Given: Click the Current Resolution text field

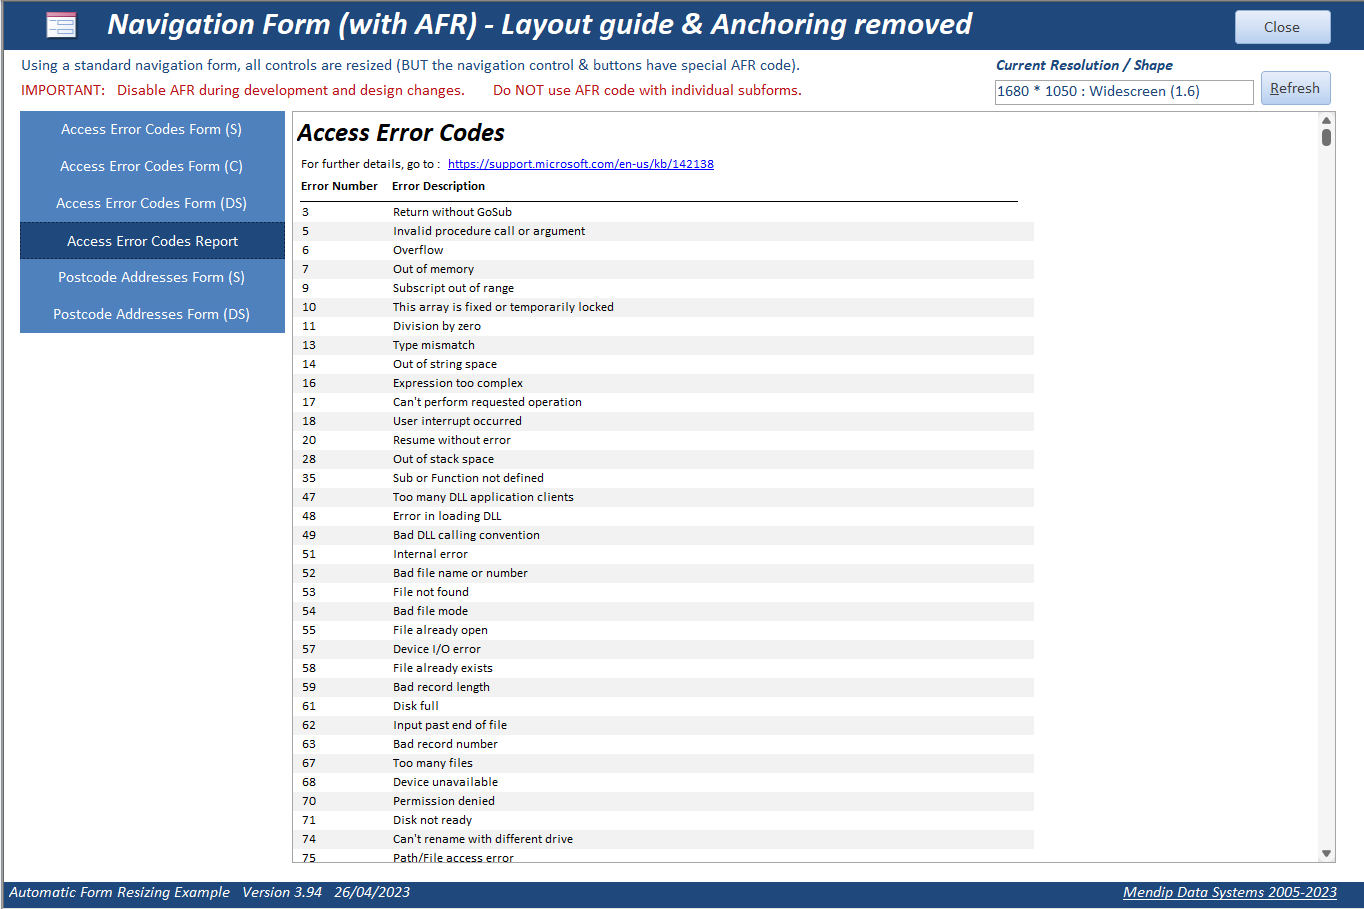Looking at the screenshot, I should click(1124, 91).
